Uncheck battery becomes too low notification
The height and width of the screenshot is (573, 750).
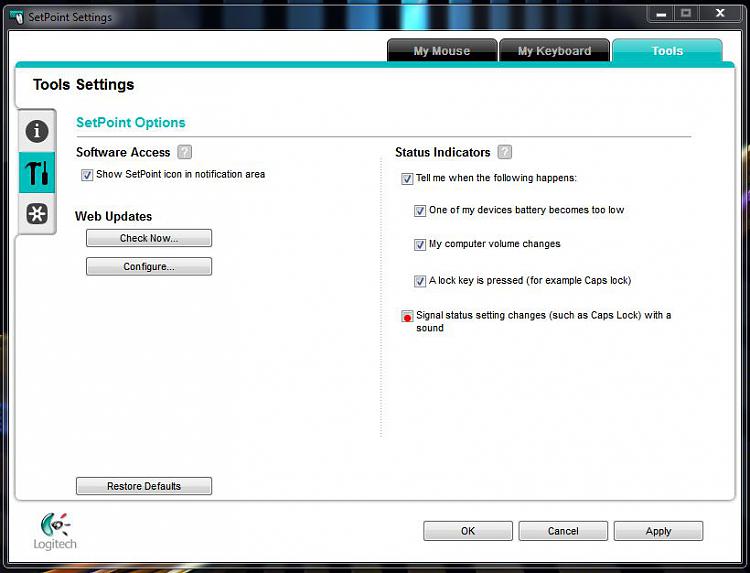419,211
